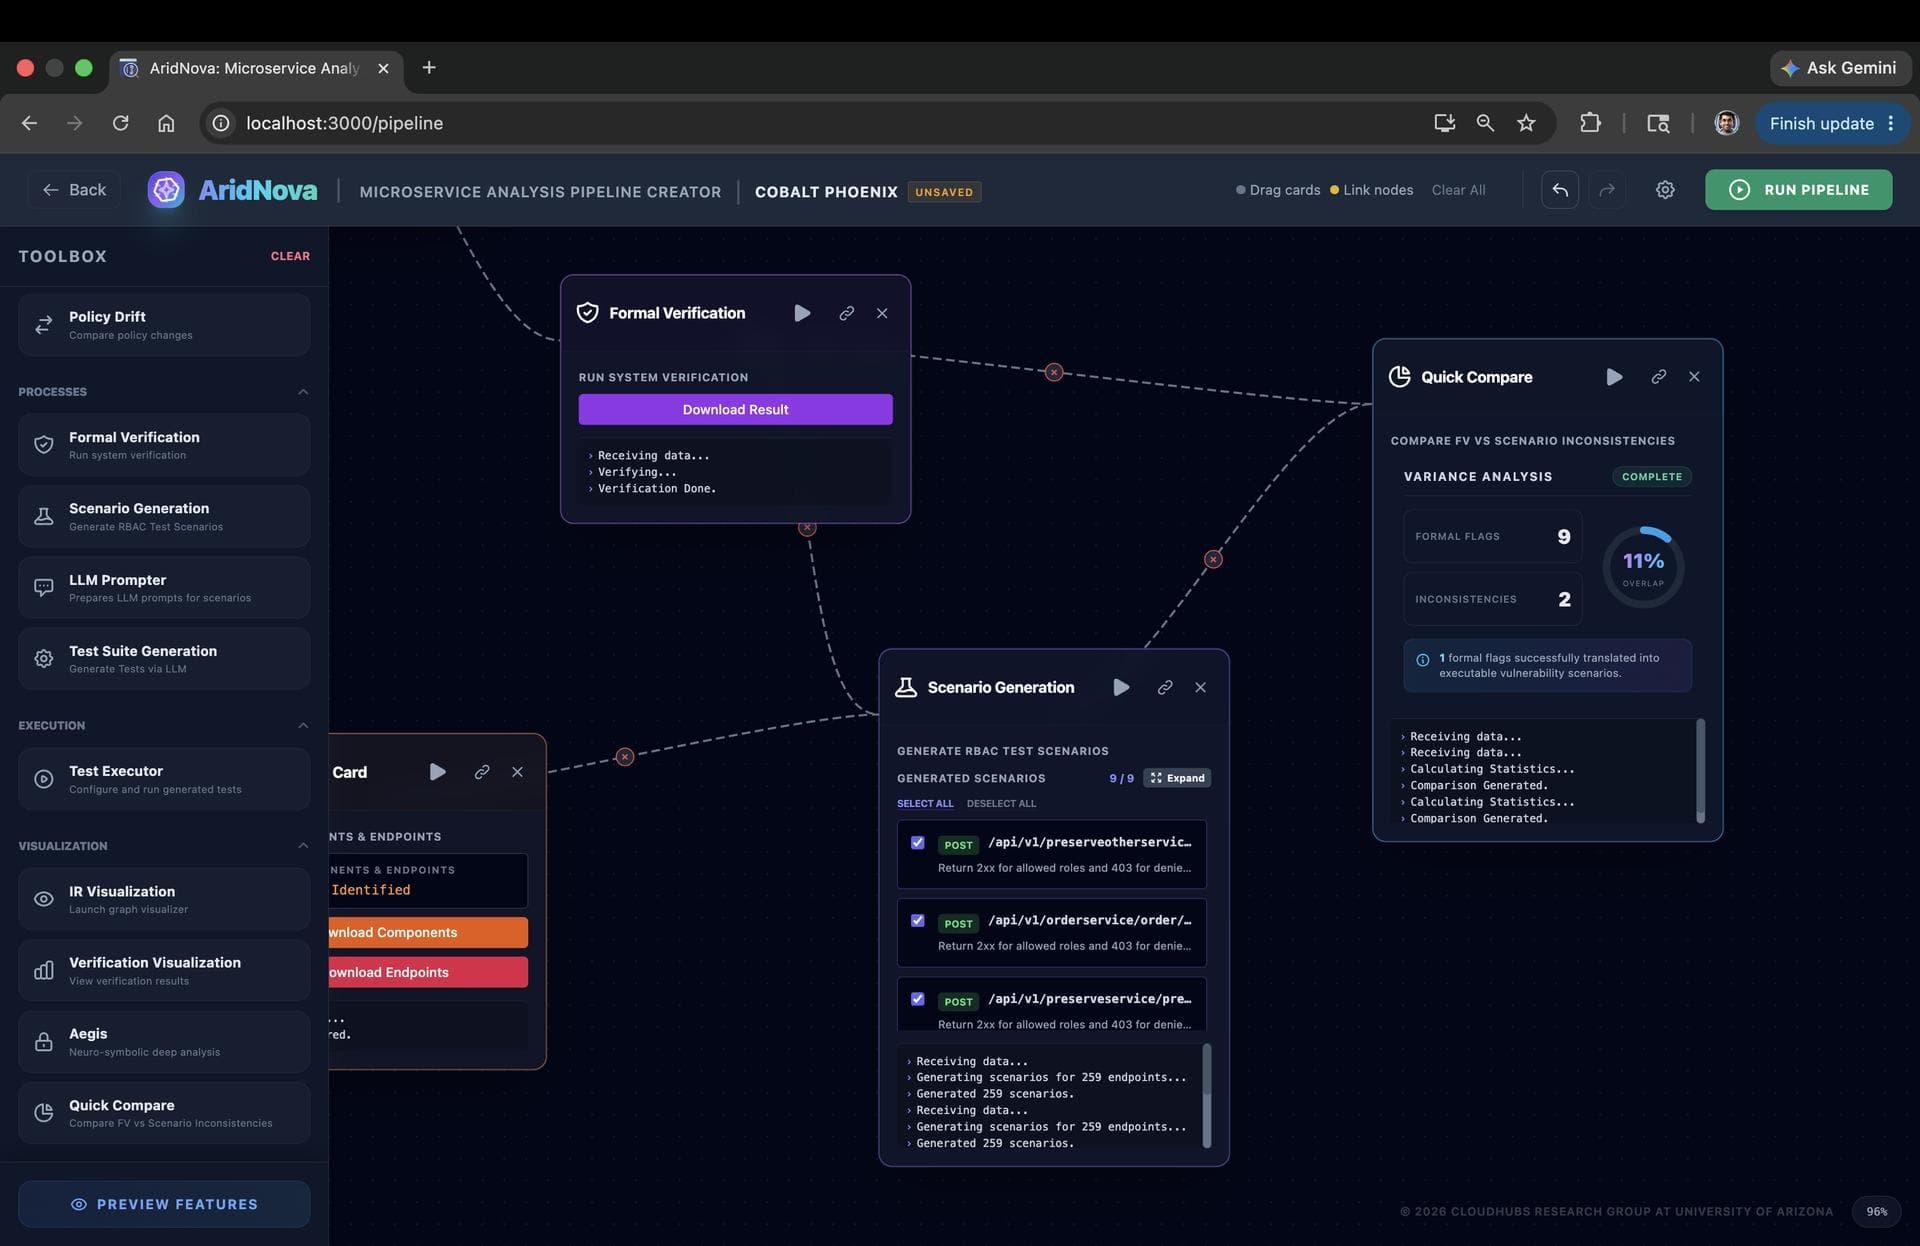The height and width of the screenshot is (1246, 1920).
Task: Open pipeline settings gear icon in header
Action: pos(1665,190)
